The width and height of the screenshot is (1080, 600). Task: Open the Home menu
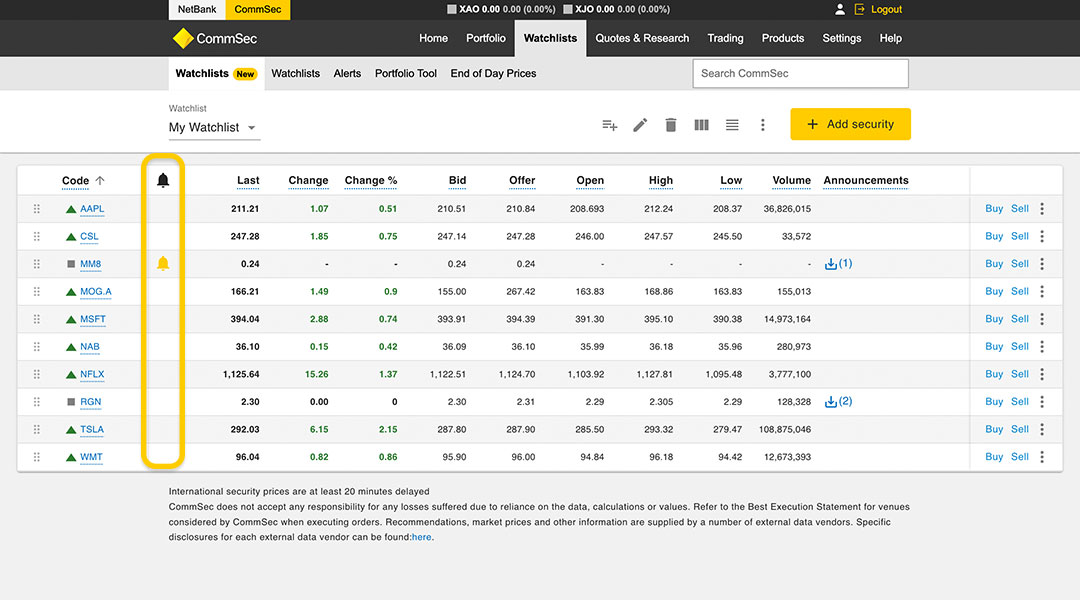(x=433, y=38)
